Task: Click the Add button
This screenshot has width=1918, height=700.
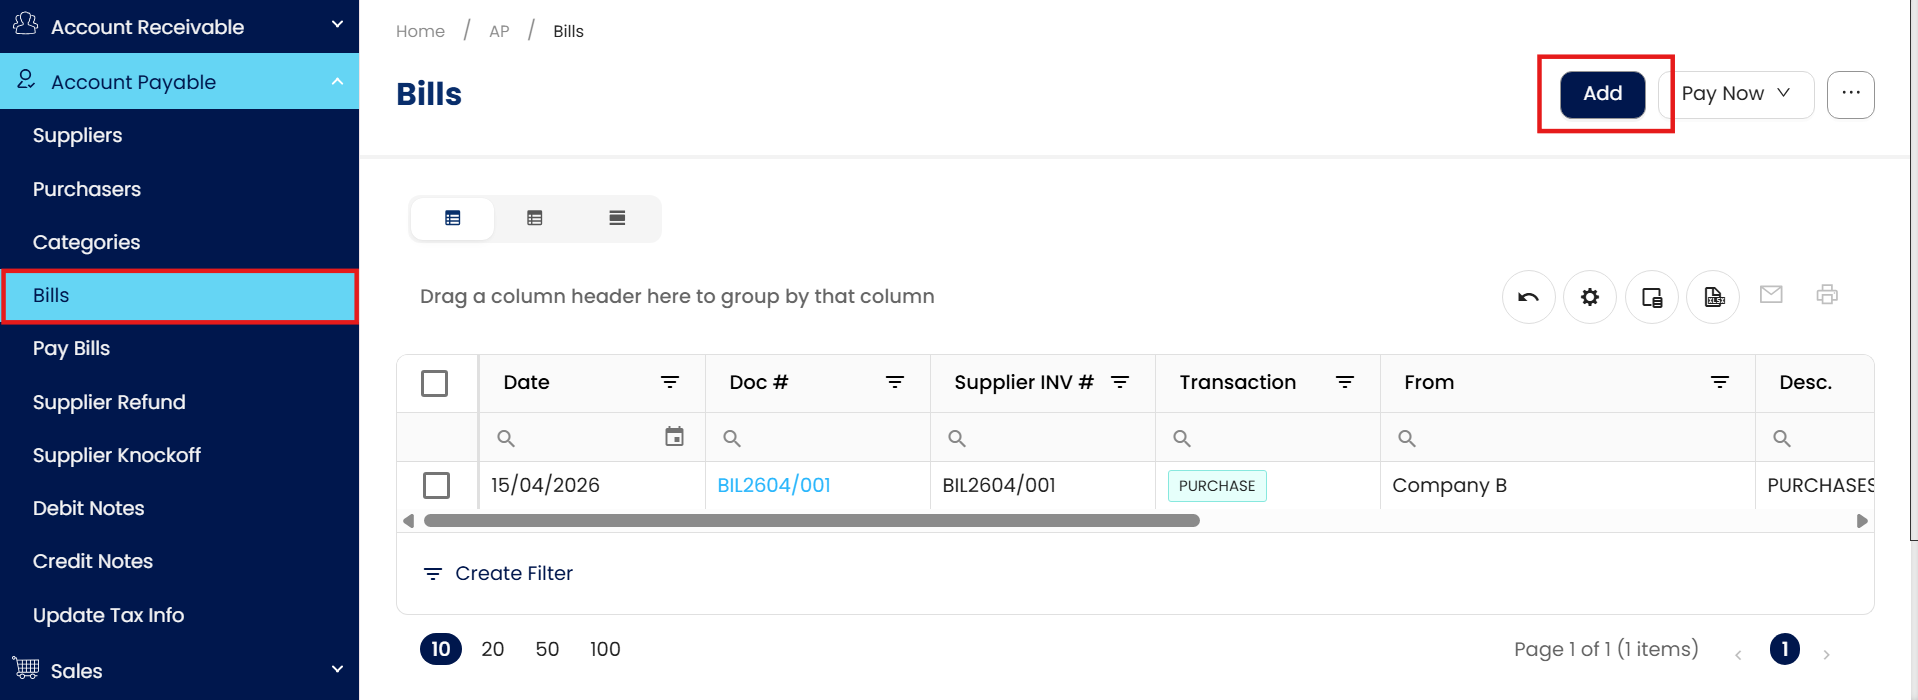Action: [1602, 94]
